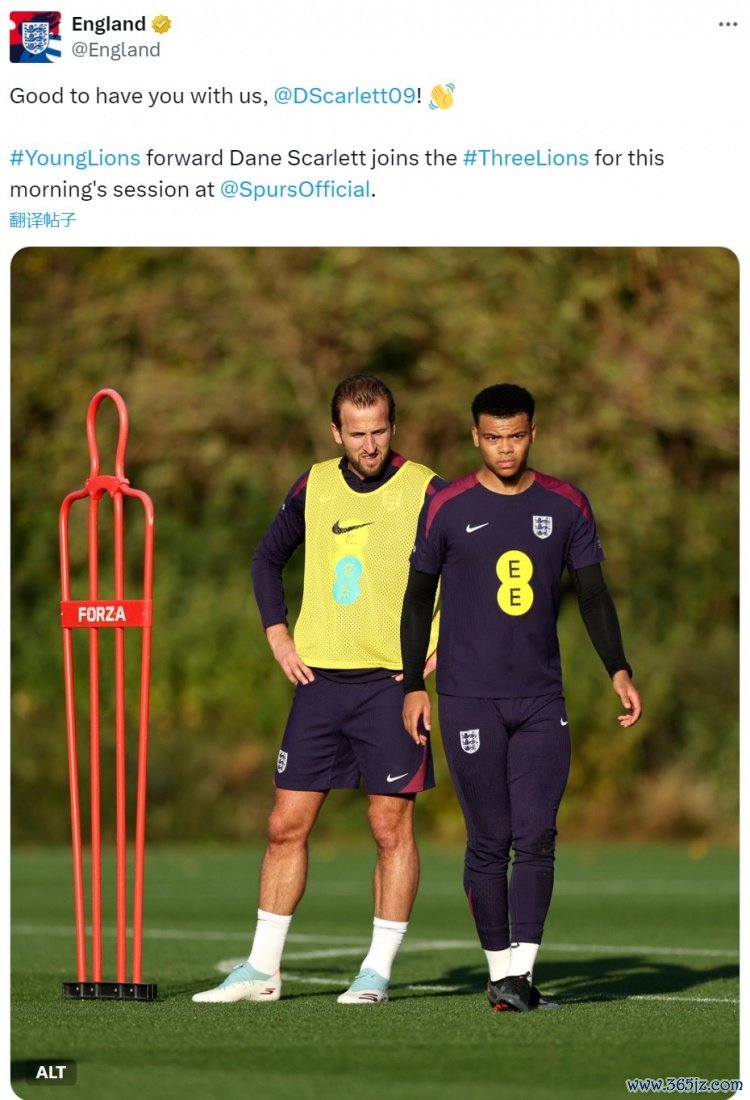The width and height of the screenshot is (750, 1100).
Task: Click the FORZA label on red mannequin
Action: click(102, 614)
